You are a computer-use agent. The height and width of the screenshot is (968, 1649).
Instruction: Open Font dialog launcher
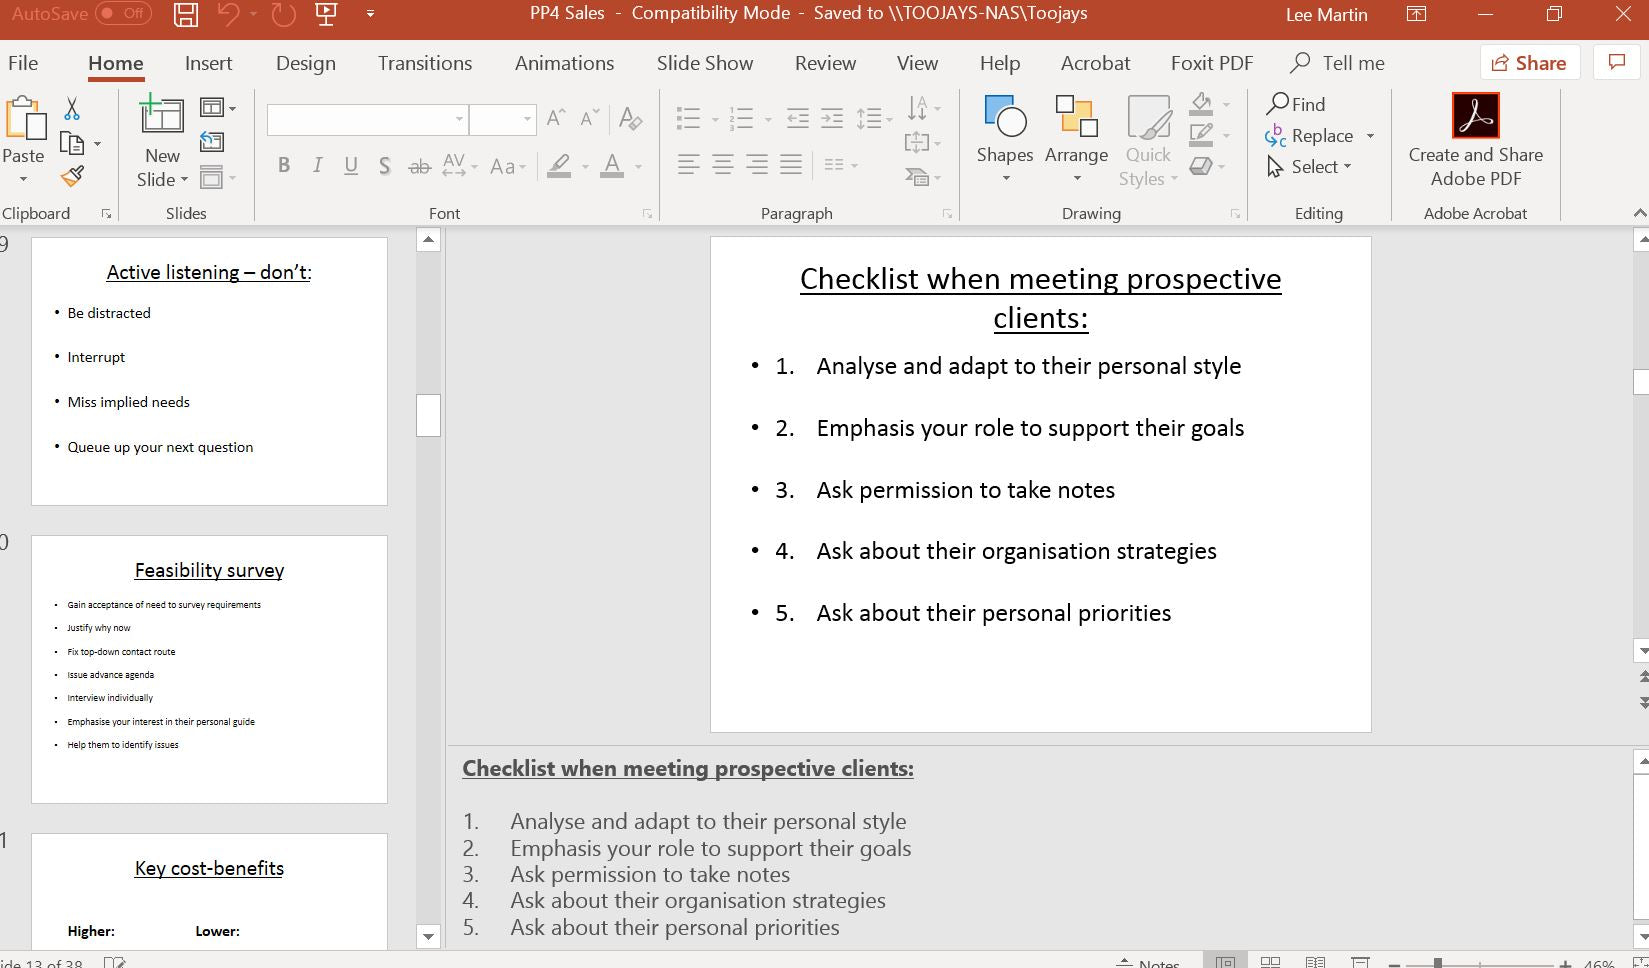pyautogui.click(x=647, y=214)
